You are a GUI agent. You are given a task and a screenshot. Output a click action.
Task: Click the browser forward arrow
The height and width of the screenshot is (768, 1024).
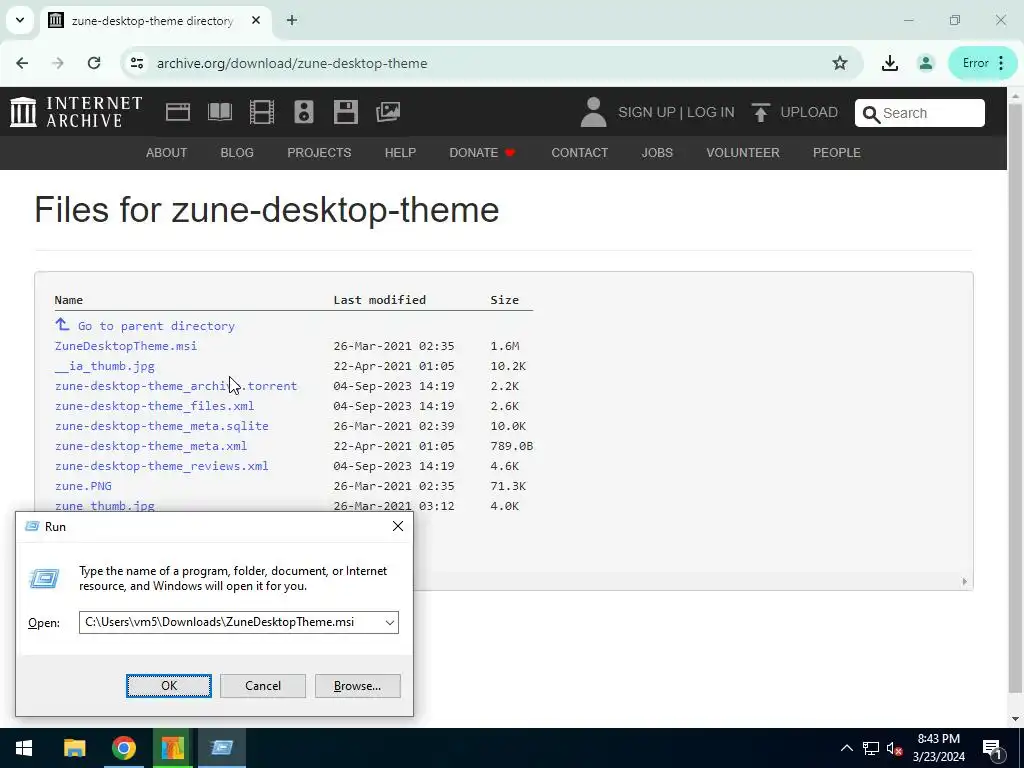pyautogui.click(x=58, y=63)
